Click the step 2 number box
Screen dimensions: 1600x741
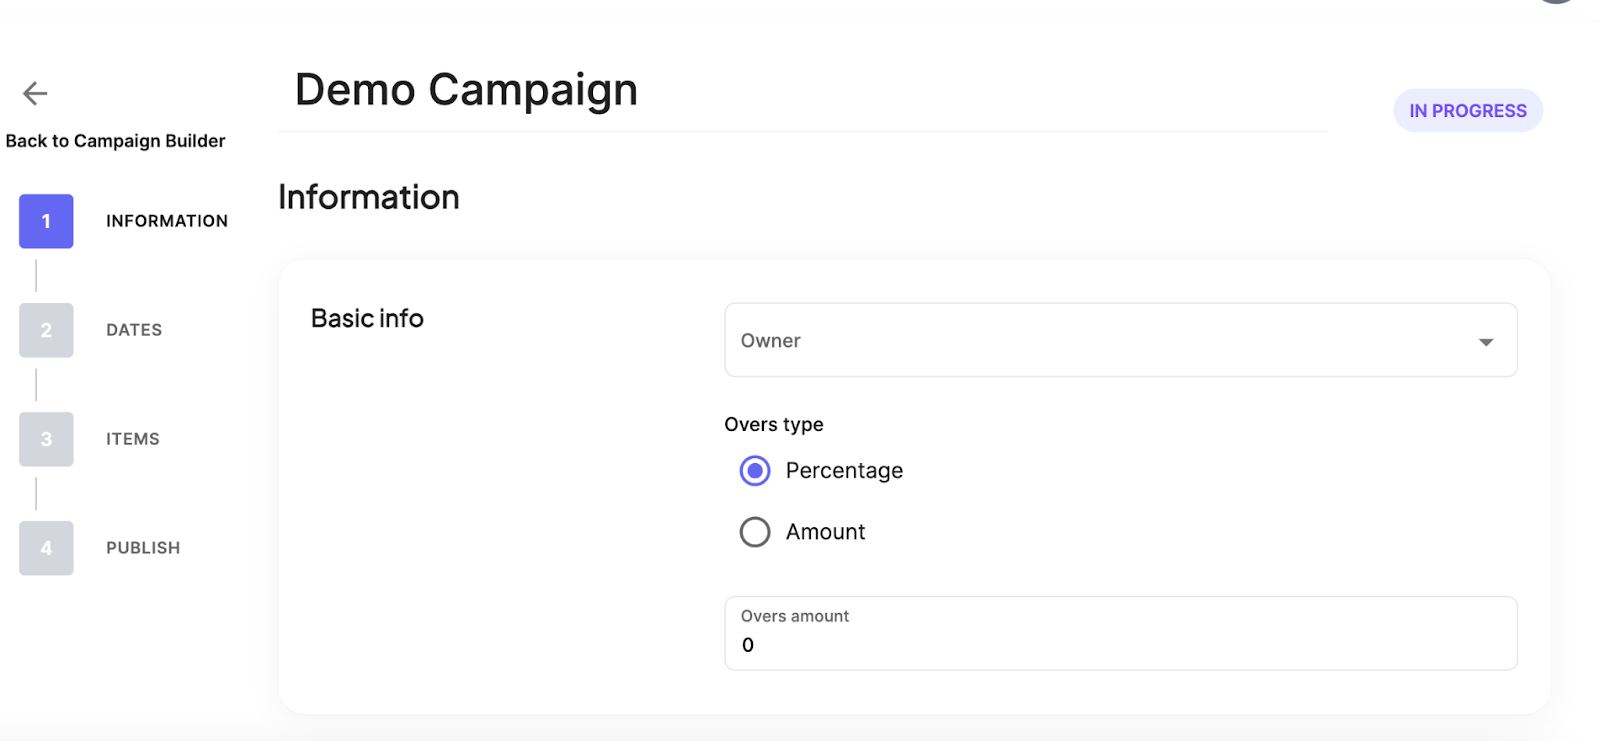[46, 330]
